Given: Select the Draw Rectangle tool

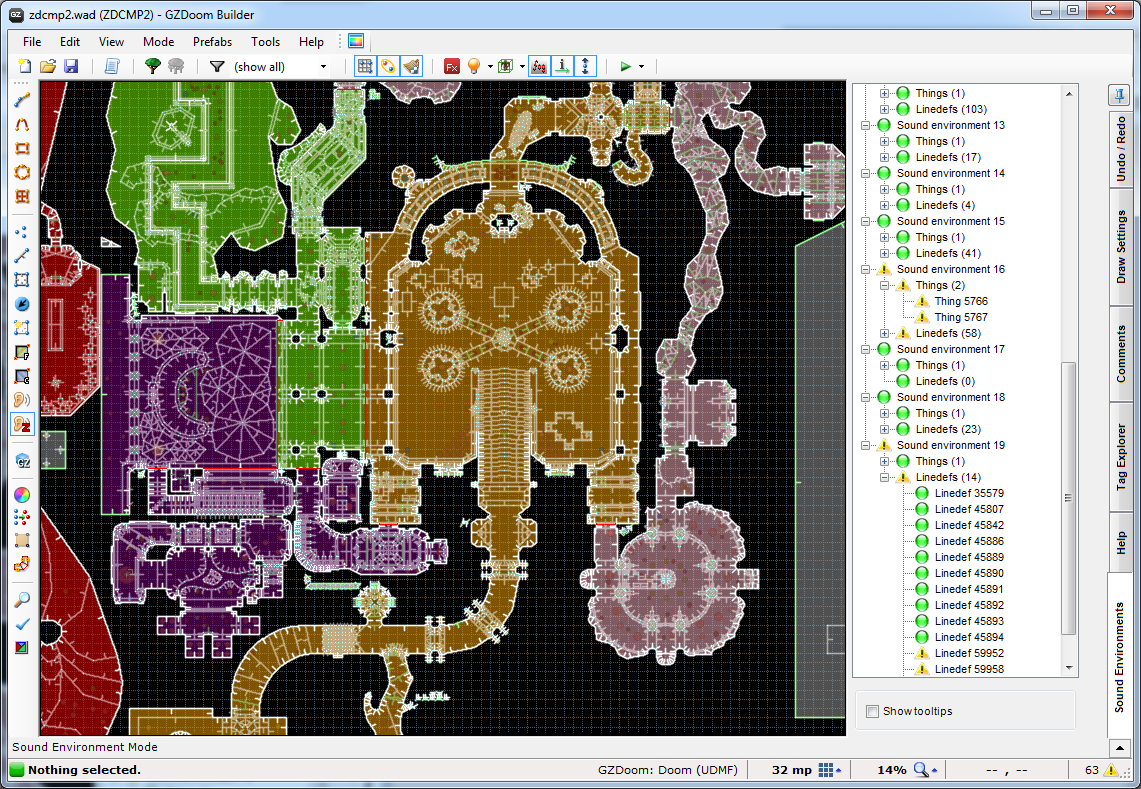Looking at the screenshot, I should click(x=22, y=148).
